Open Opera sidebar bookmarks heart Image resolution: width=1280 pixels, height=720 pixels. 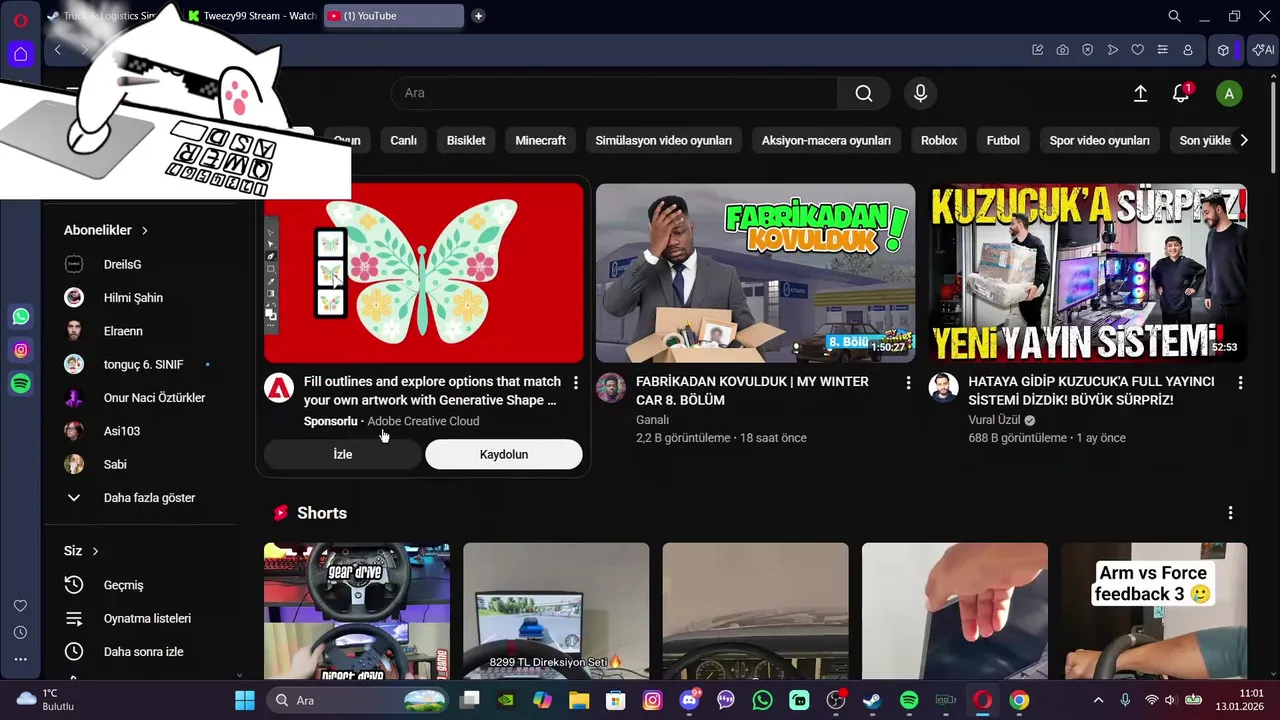20,606
